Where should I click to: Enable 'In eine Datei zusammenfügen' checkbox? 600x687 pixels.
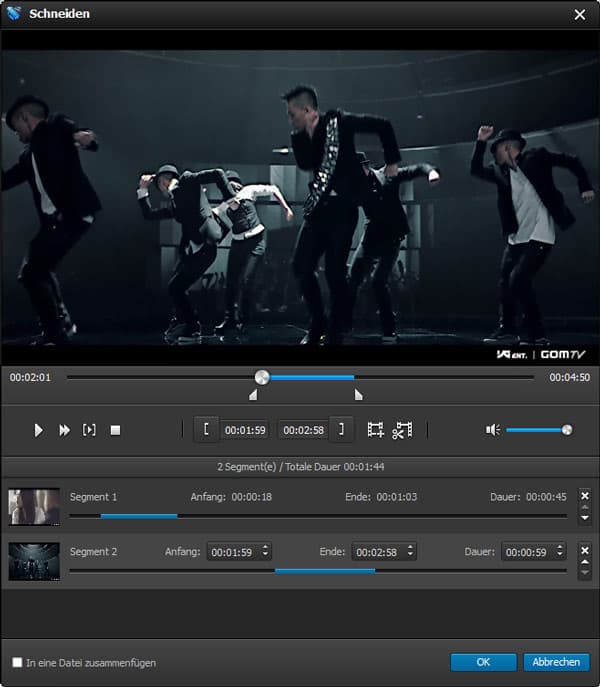click(x=17, y=662)
